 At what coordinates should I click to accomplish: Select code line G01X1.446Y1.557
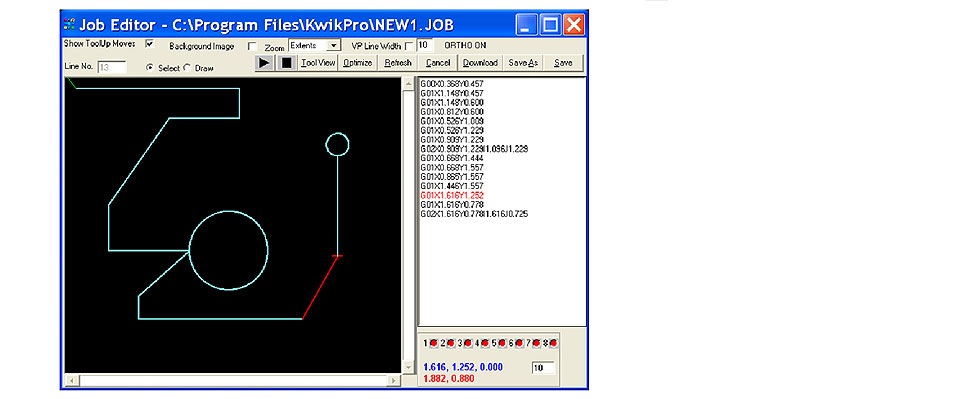click(451, 186)
